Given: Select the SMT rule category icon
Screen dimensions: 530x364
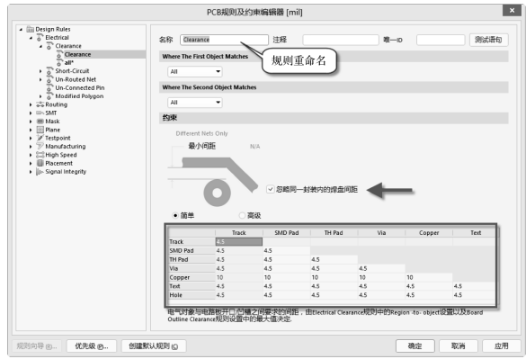Looking at the screenshot, I should tap(40, 113).
